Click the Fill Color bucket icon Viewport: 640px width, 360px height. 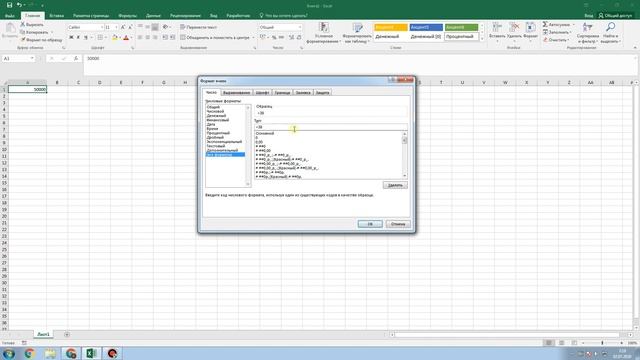coord(115,37)
